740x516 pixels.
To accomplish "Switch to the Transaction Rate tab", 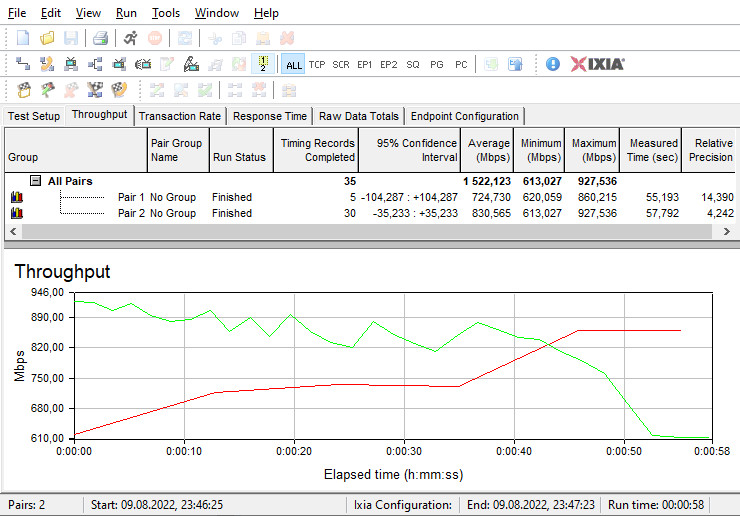I will click(x=180, y=116).
